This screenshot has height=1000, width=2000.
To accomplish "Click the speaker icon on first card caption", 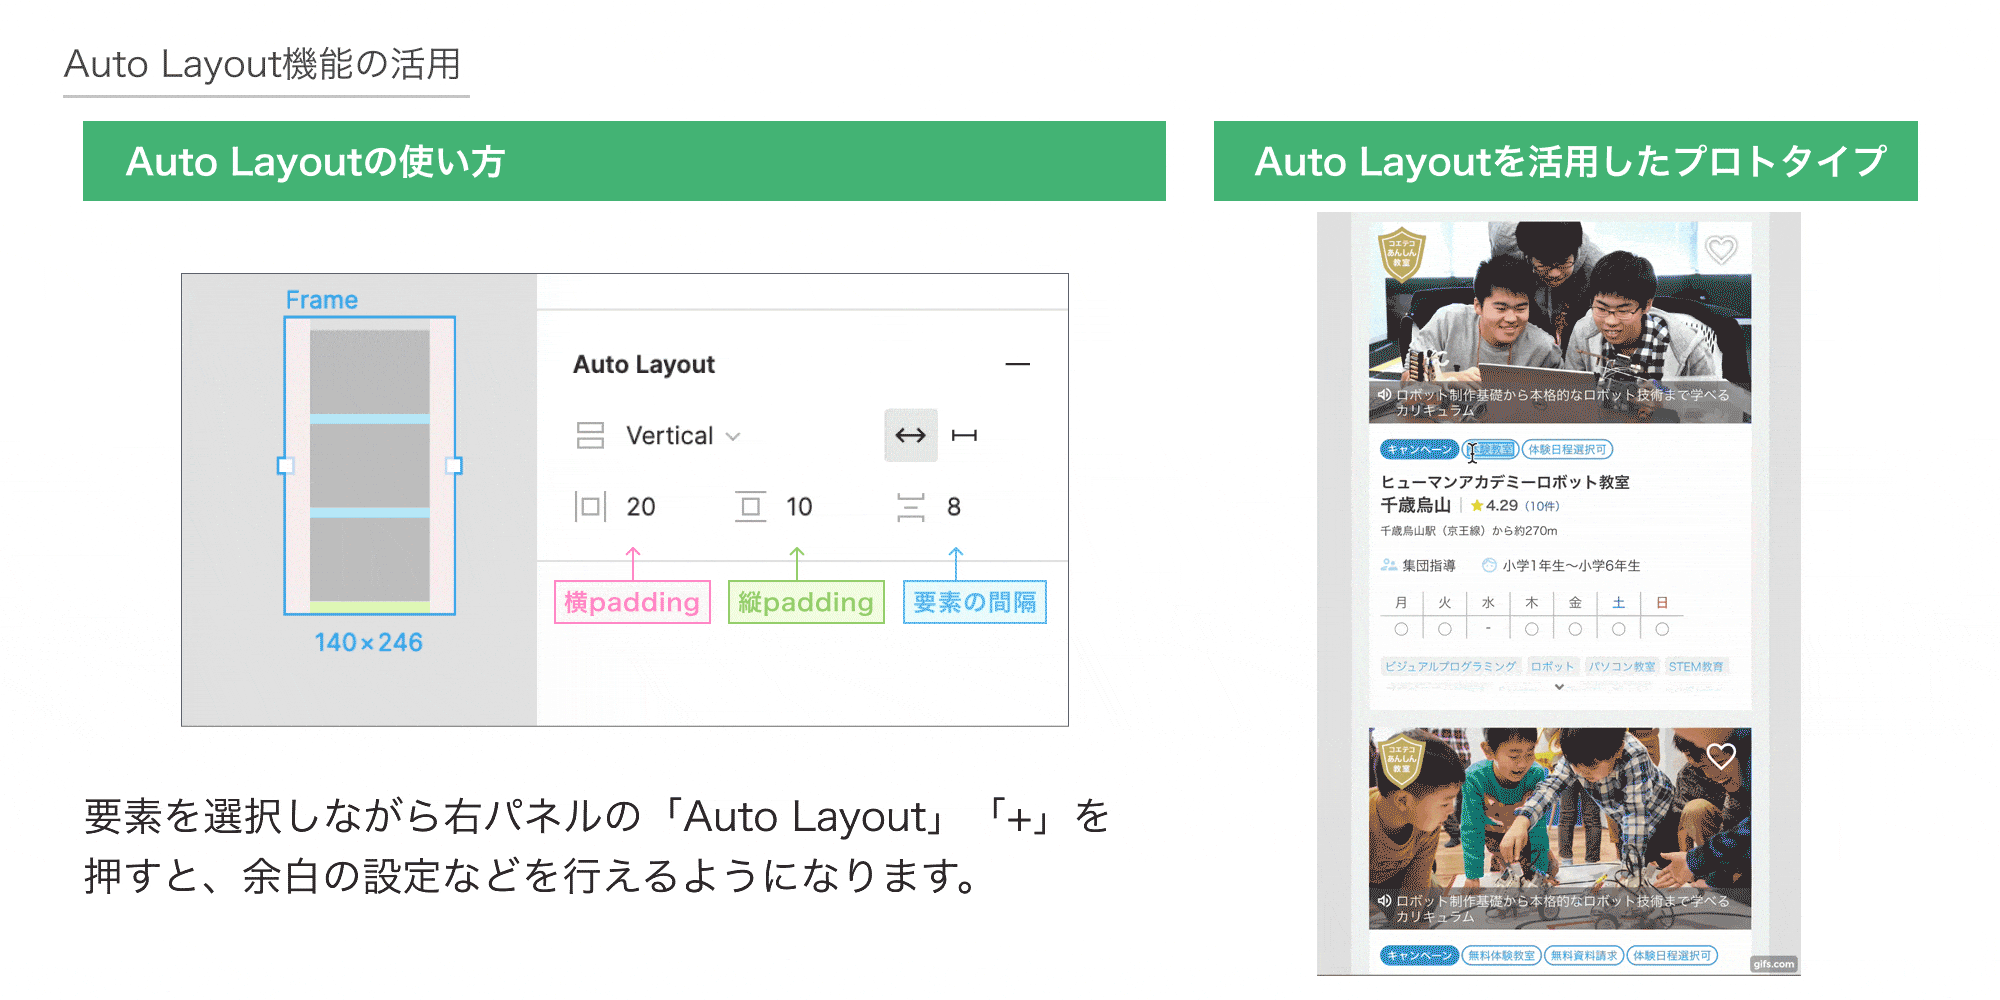I will 1384,395.
